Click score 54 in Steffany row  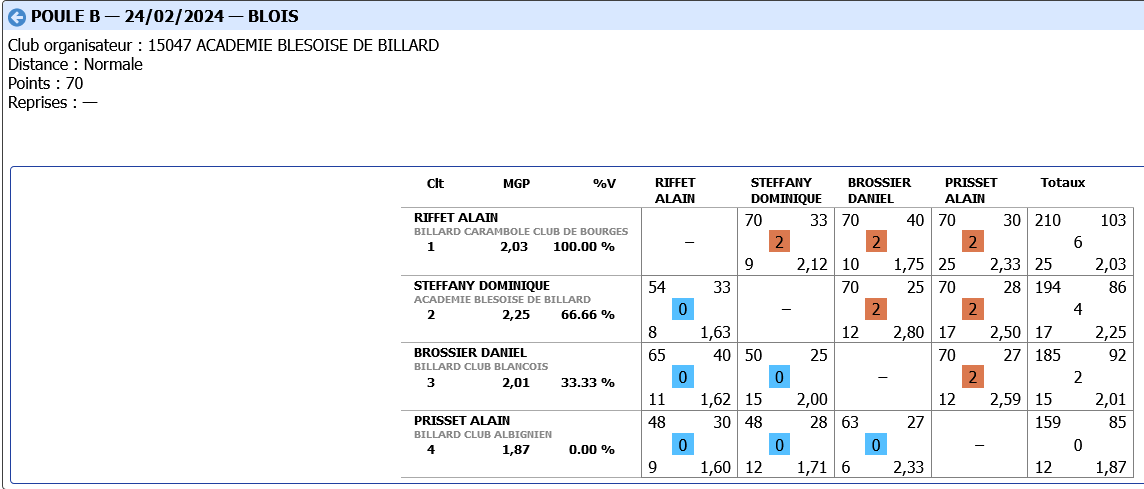pyautogui.click(x=657, y=288)
